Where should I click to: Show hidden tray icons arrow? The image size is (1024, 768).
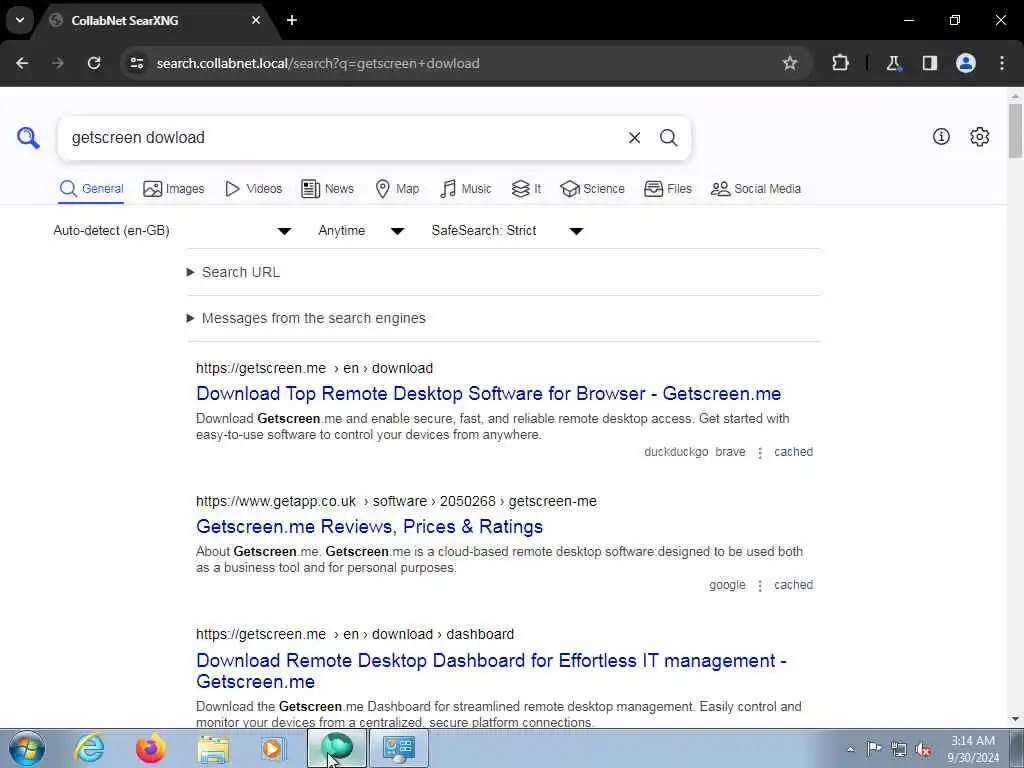pyautogui.click(x=850, y=749)
